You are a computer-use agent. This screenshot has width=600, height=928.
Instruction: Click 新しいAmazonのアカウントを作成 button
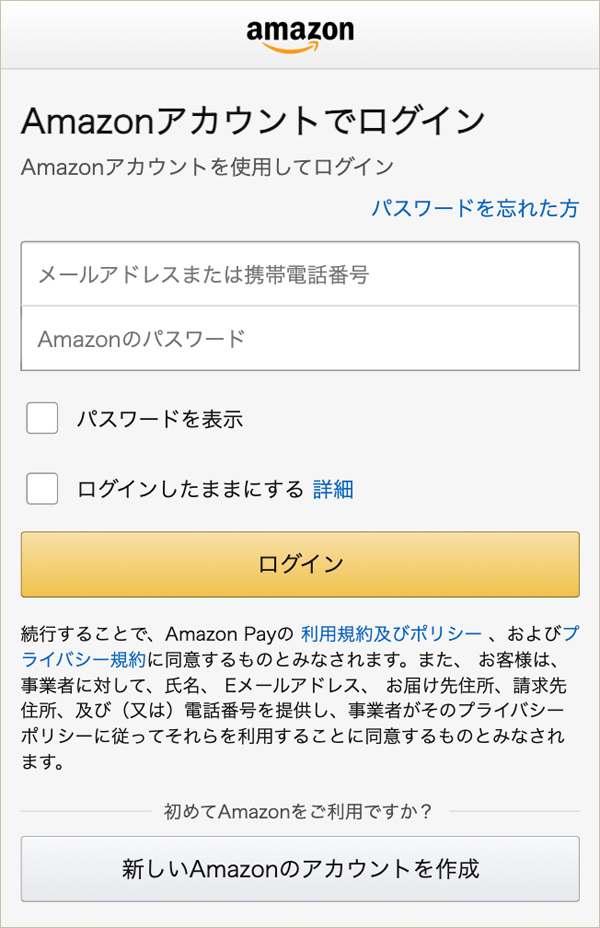300,869
